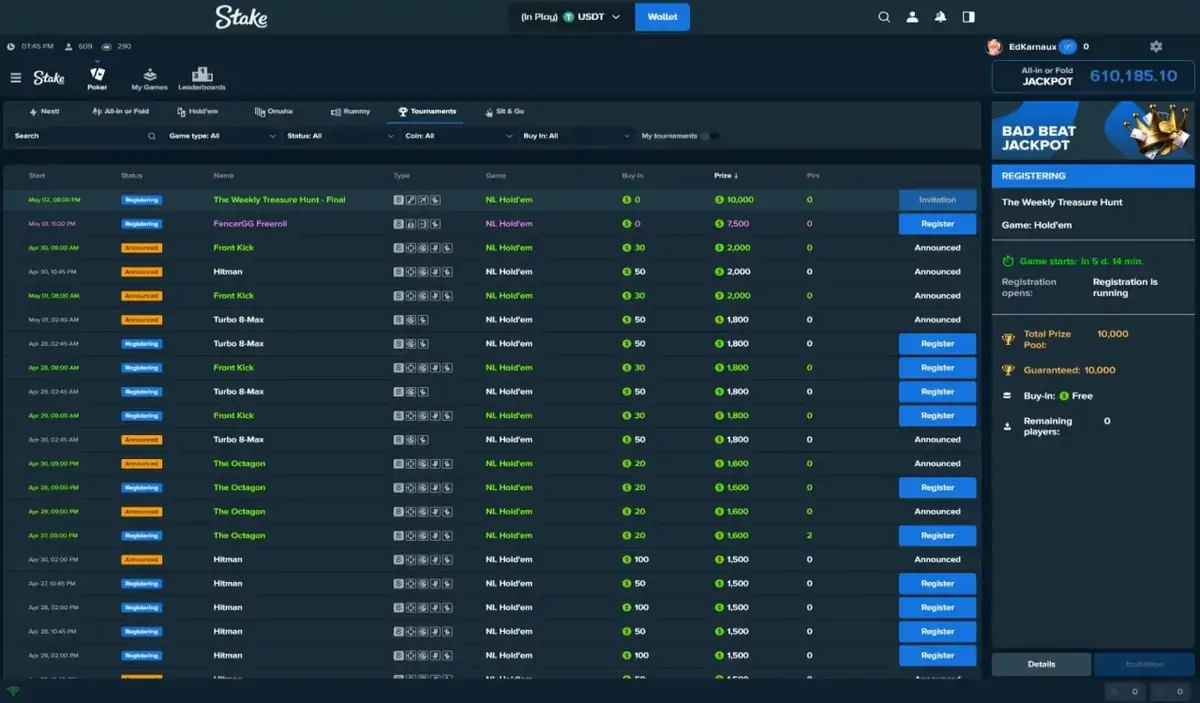This screenshot has height=703, width=1200.
Task: Click the Game column header
Action: [x=496, y=176]
